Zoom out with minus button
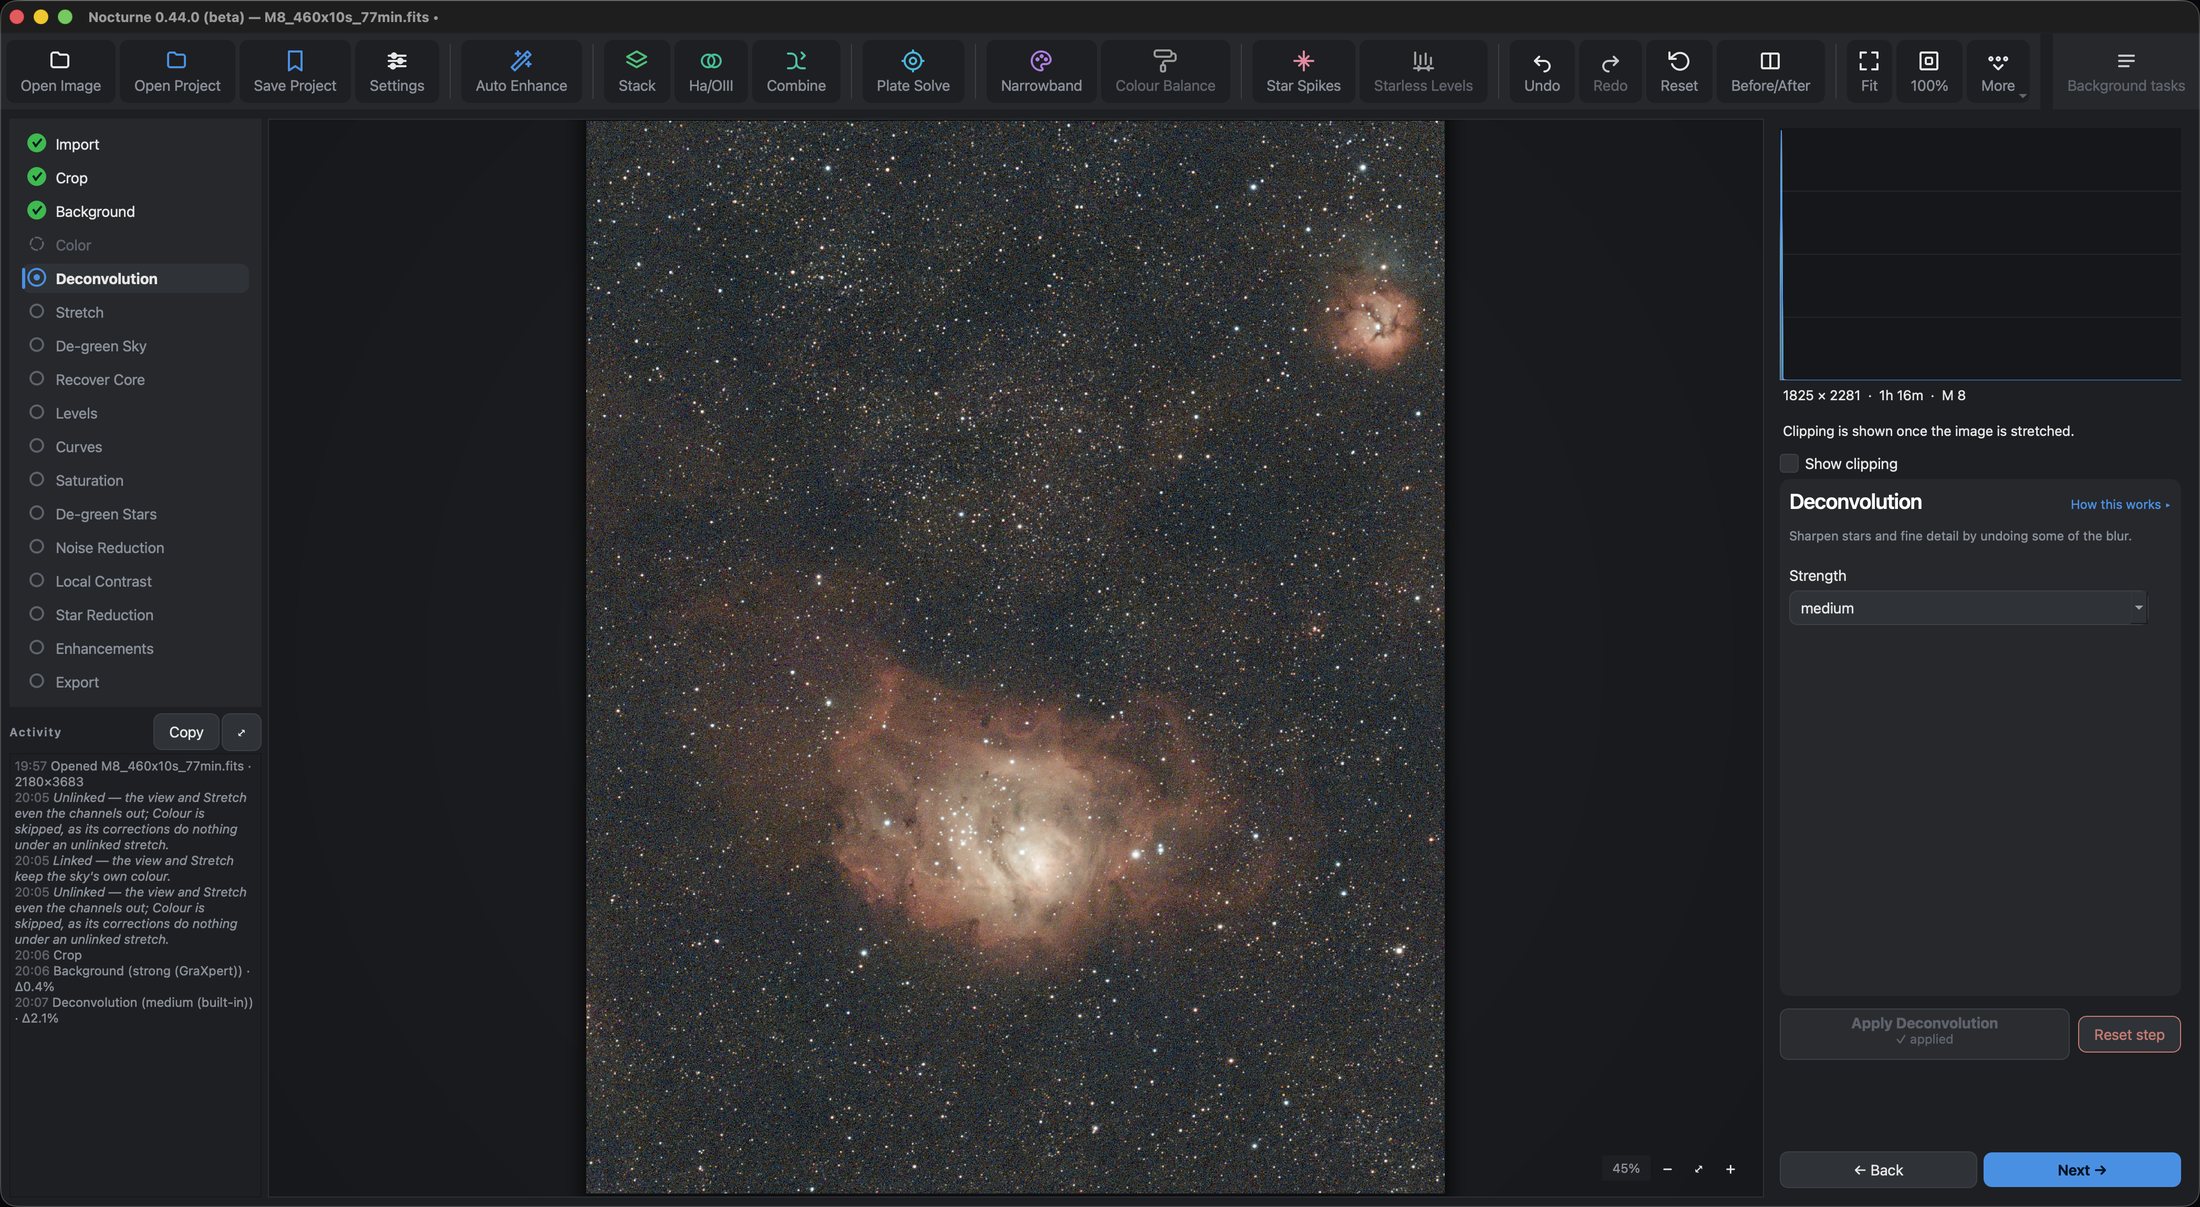 click(1667, 1169)
